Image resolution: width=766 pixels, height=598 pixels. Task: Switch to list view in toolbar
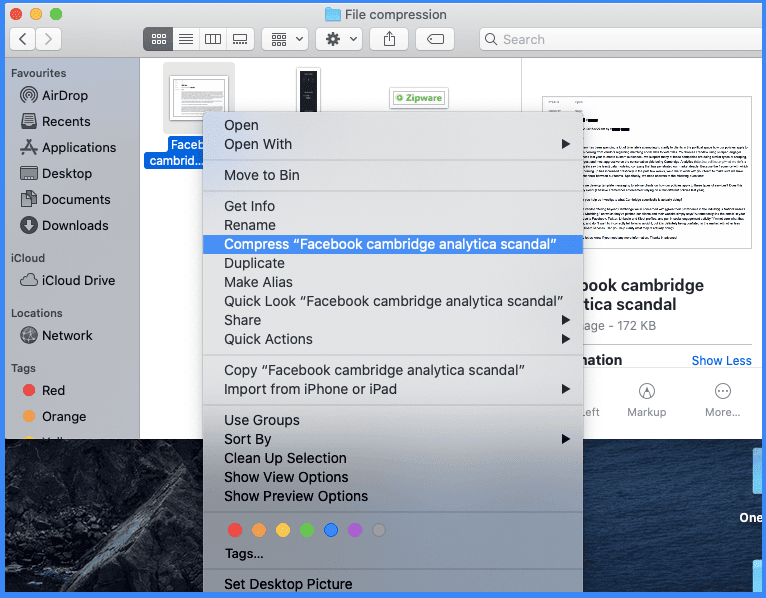(186, 39)
